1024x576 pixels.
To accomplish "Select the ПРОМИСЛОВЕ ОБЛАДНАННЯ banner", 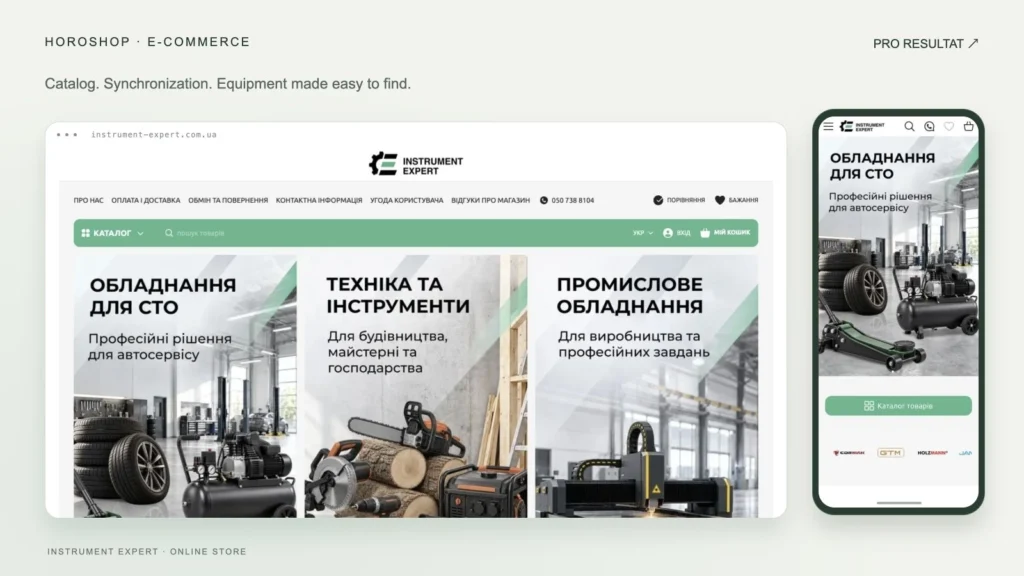I will point(647,386).
